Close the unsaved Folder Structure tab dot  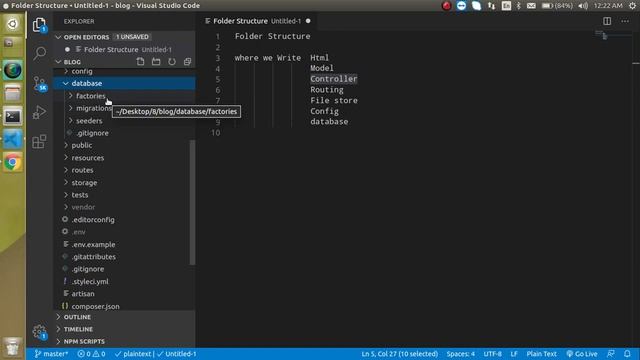coord(308,21)
